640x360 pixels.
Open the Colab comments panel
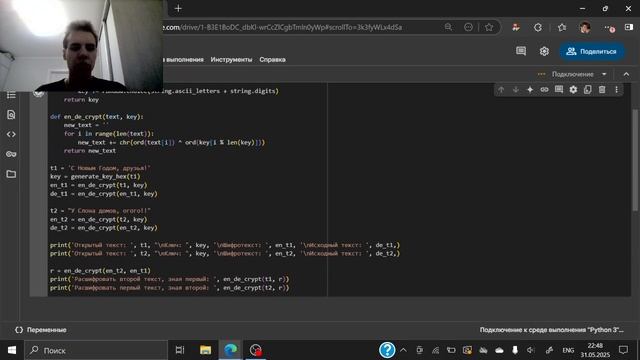click(x=521, y=51)
